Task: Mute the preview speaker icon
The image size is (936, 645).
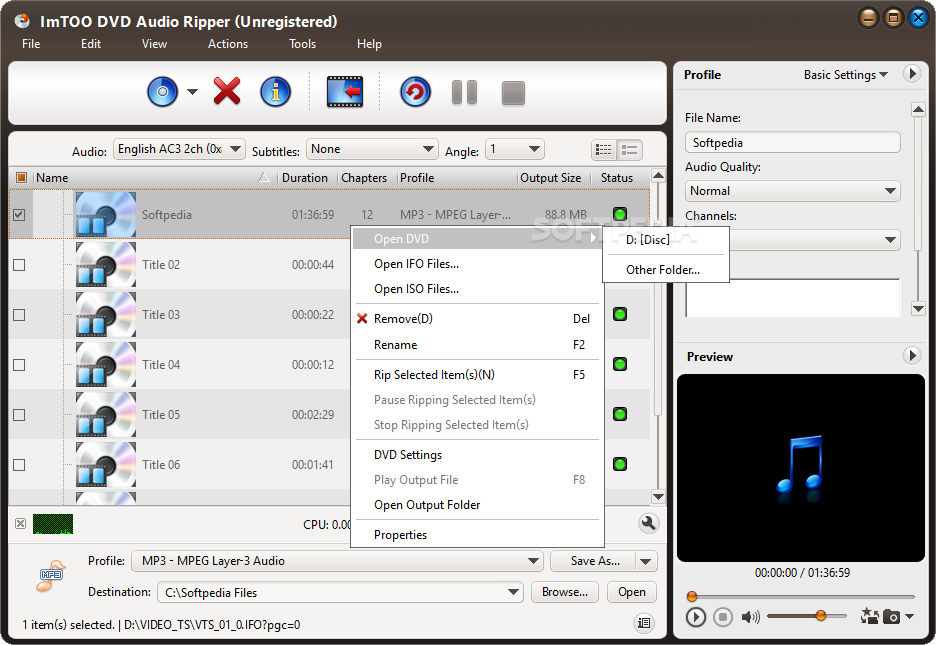Action: click(750, 617)
